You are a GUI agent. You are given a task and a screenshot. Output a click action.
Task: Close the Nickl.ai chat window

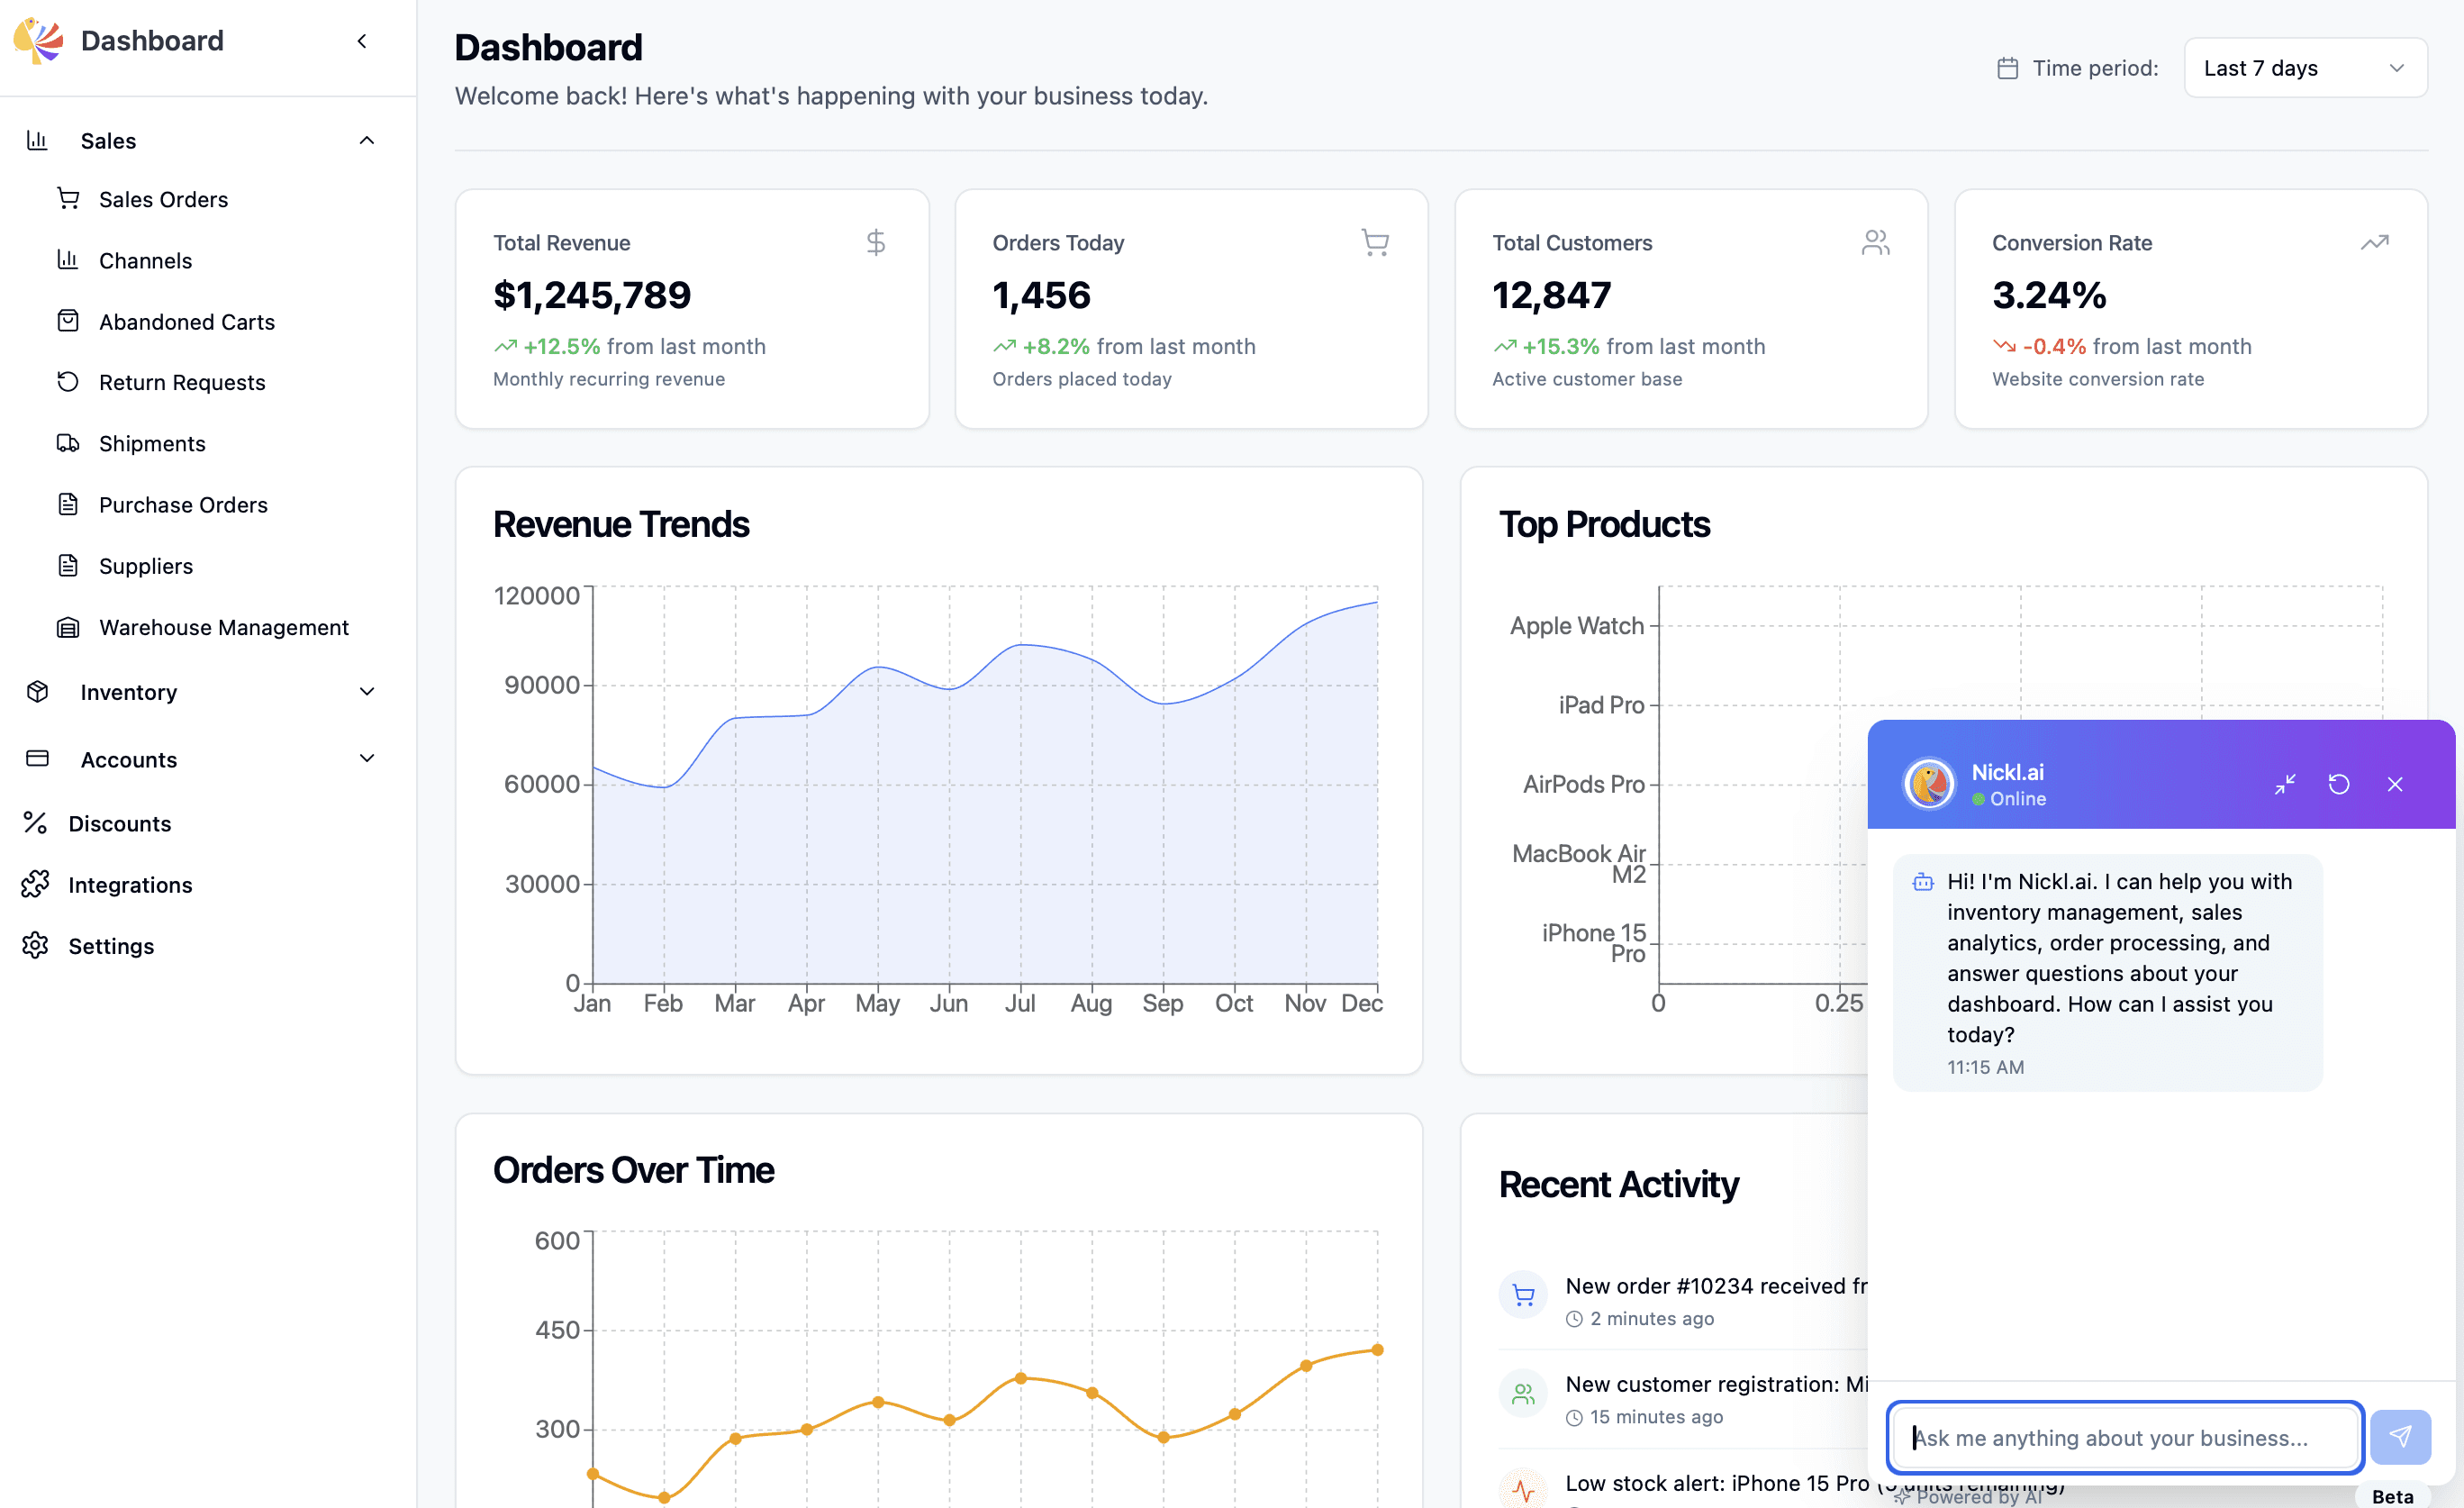point(2395,784)
